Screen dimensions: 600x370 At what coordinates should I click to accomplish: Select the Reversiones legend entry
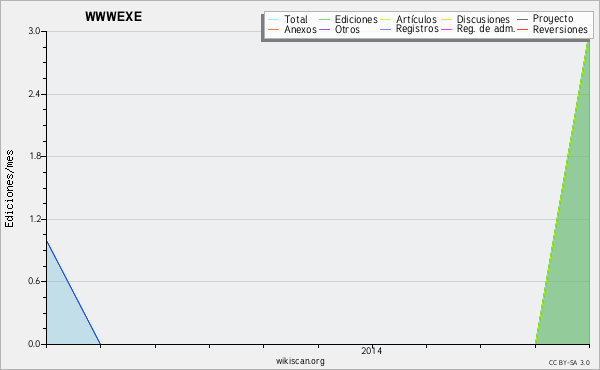(x=560, y=29)
